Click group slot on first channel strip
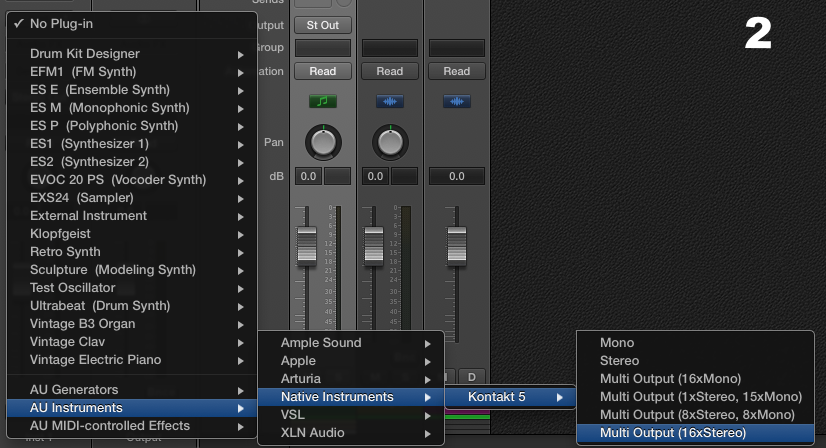The height and width of the screenshot is (448, 826). point(322,48)
